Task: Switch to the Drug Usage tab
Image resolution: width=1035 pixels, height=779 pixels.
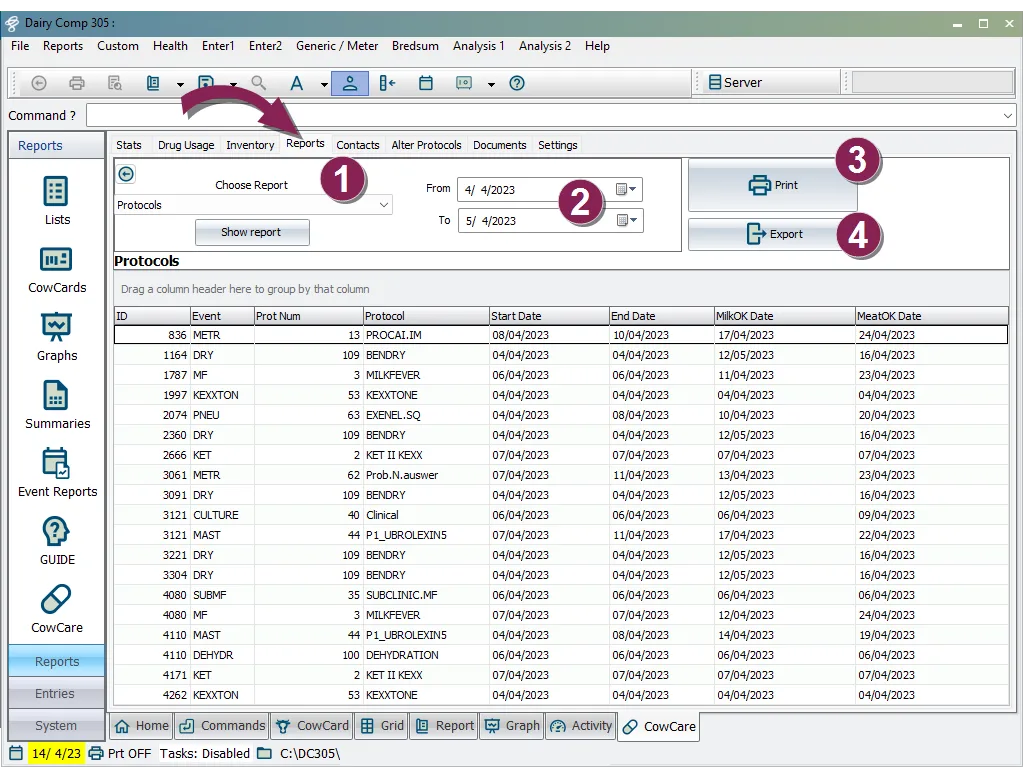Action: point(186,145)
